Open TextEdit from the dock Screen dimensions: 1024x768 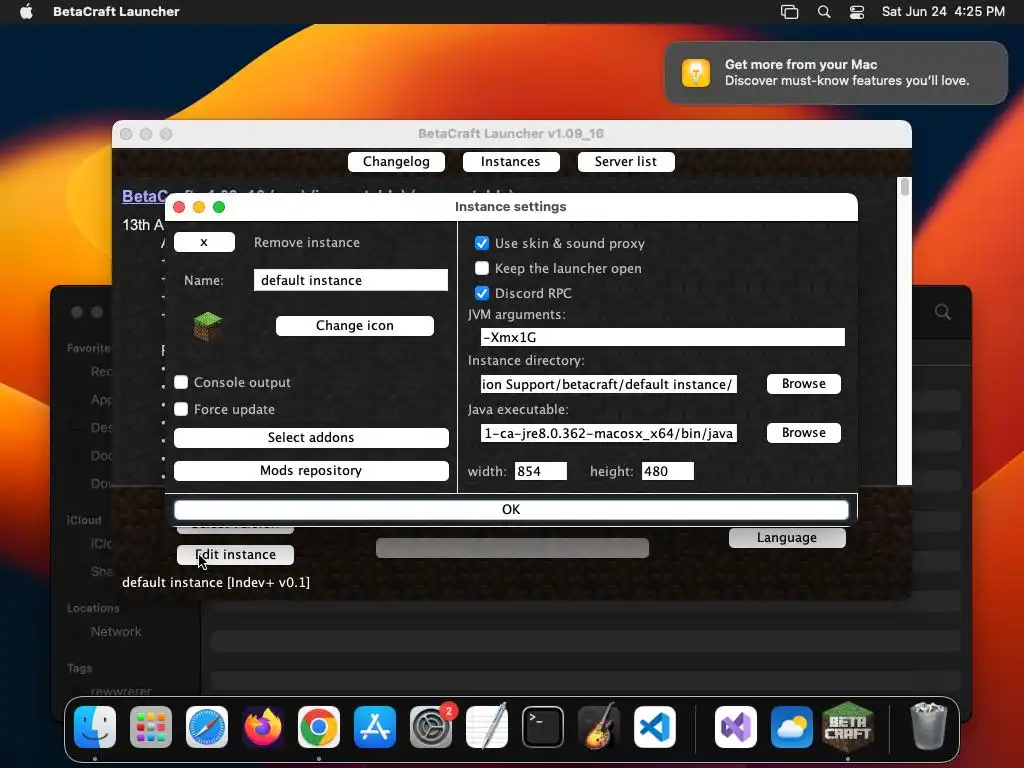[487, 726]
